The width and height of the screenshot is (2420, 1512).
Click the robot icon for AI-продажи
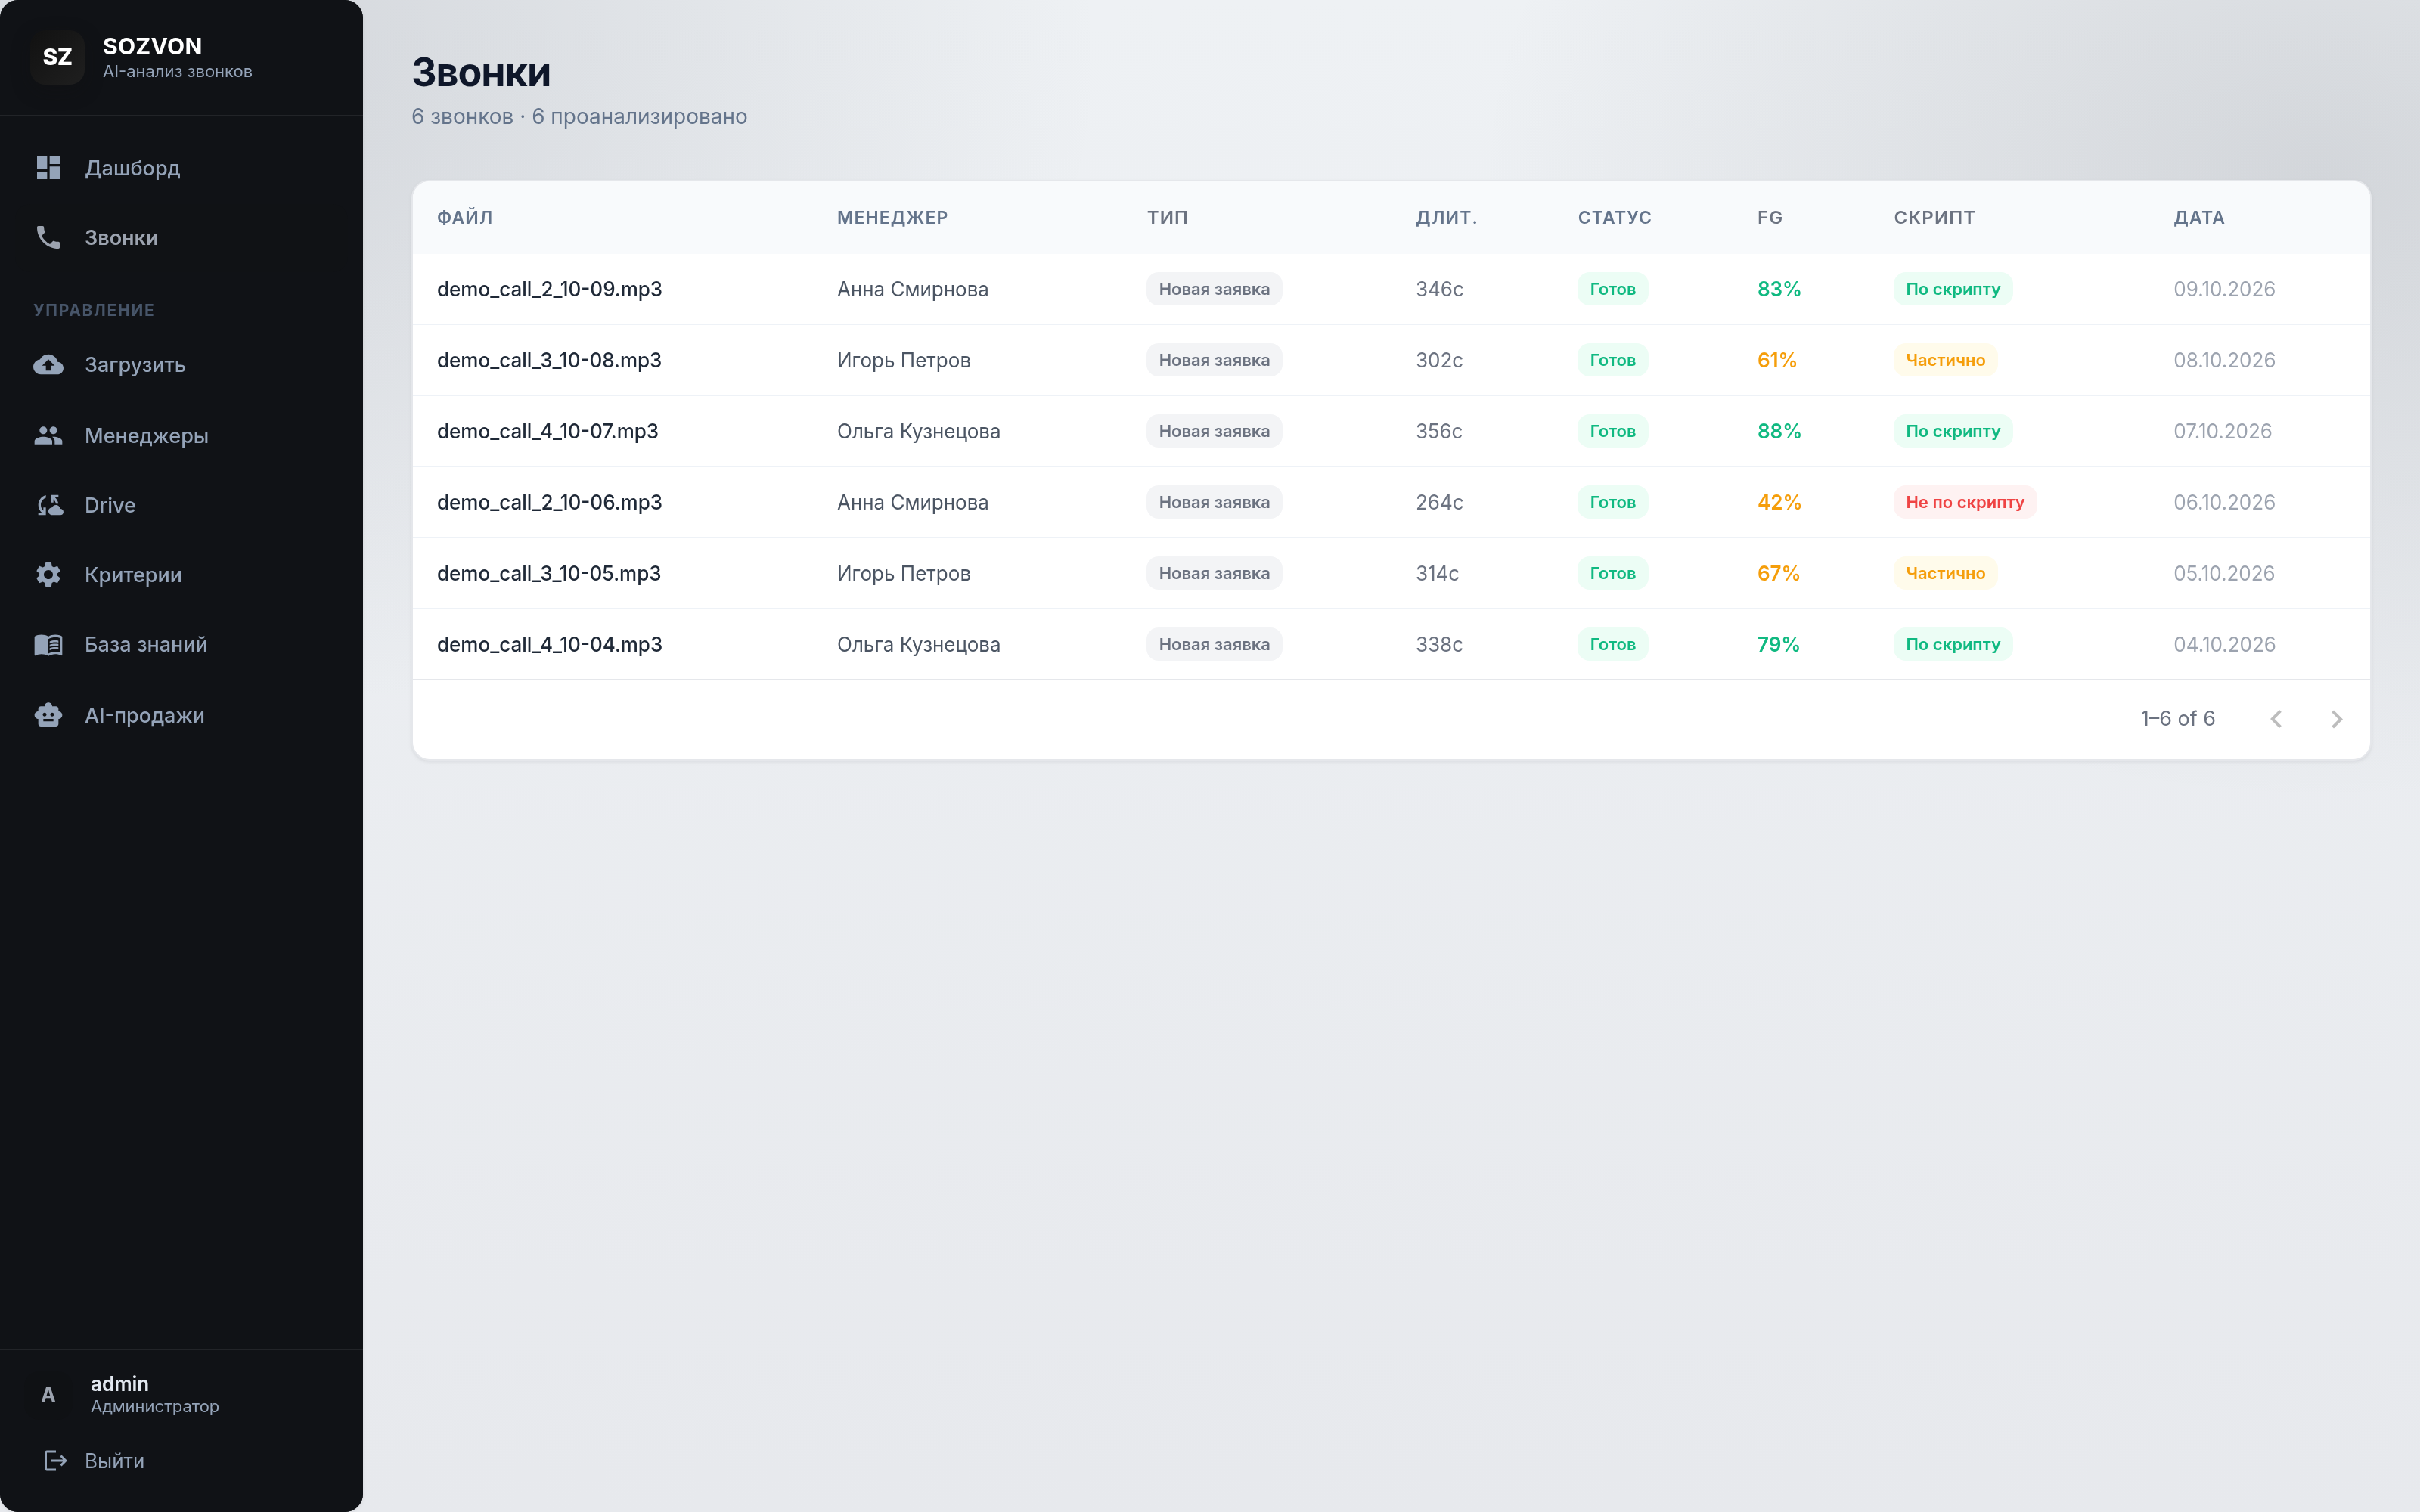48,715
